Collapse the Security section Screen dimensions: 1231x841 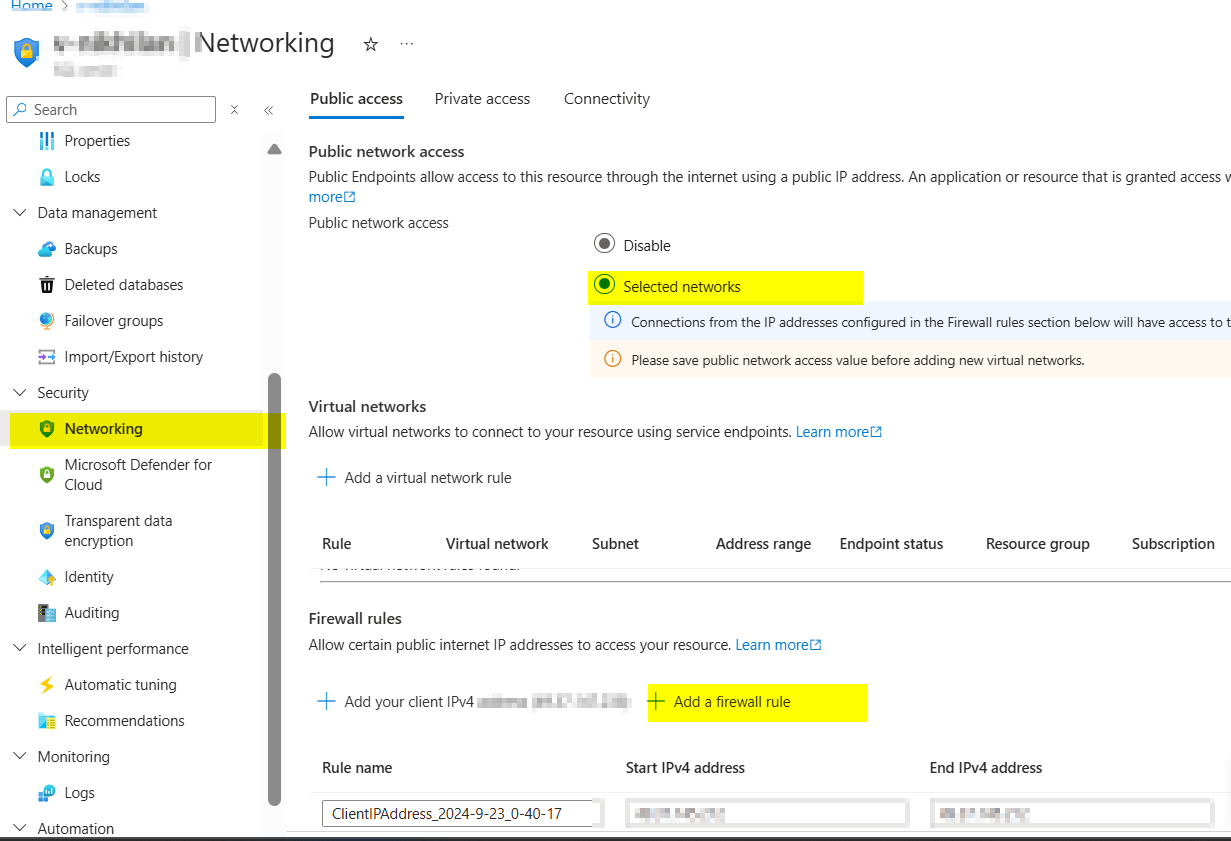tap(20, 392)
